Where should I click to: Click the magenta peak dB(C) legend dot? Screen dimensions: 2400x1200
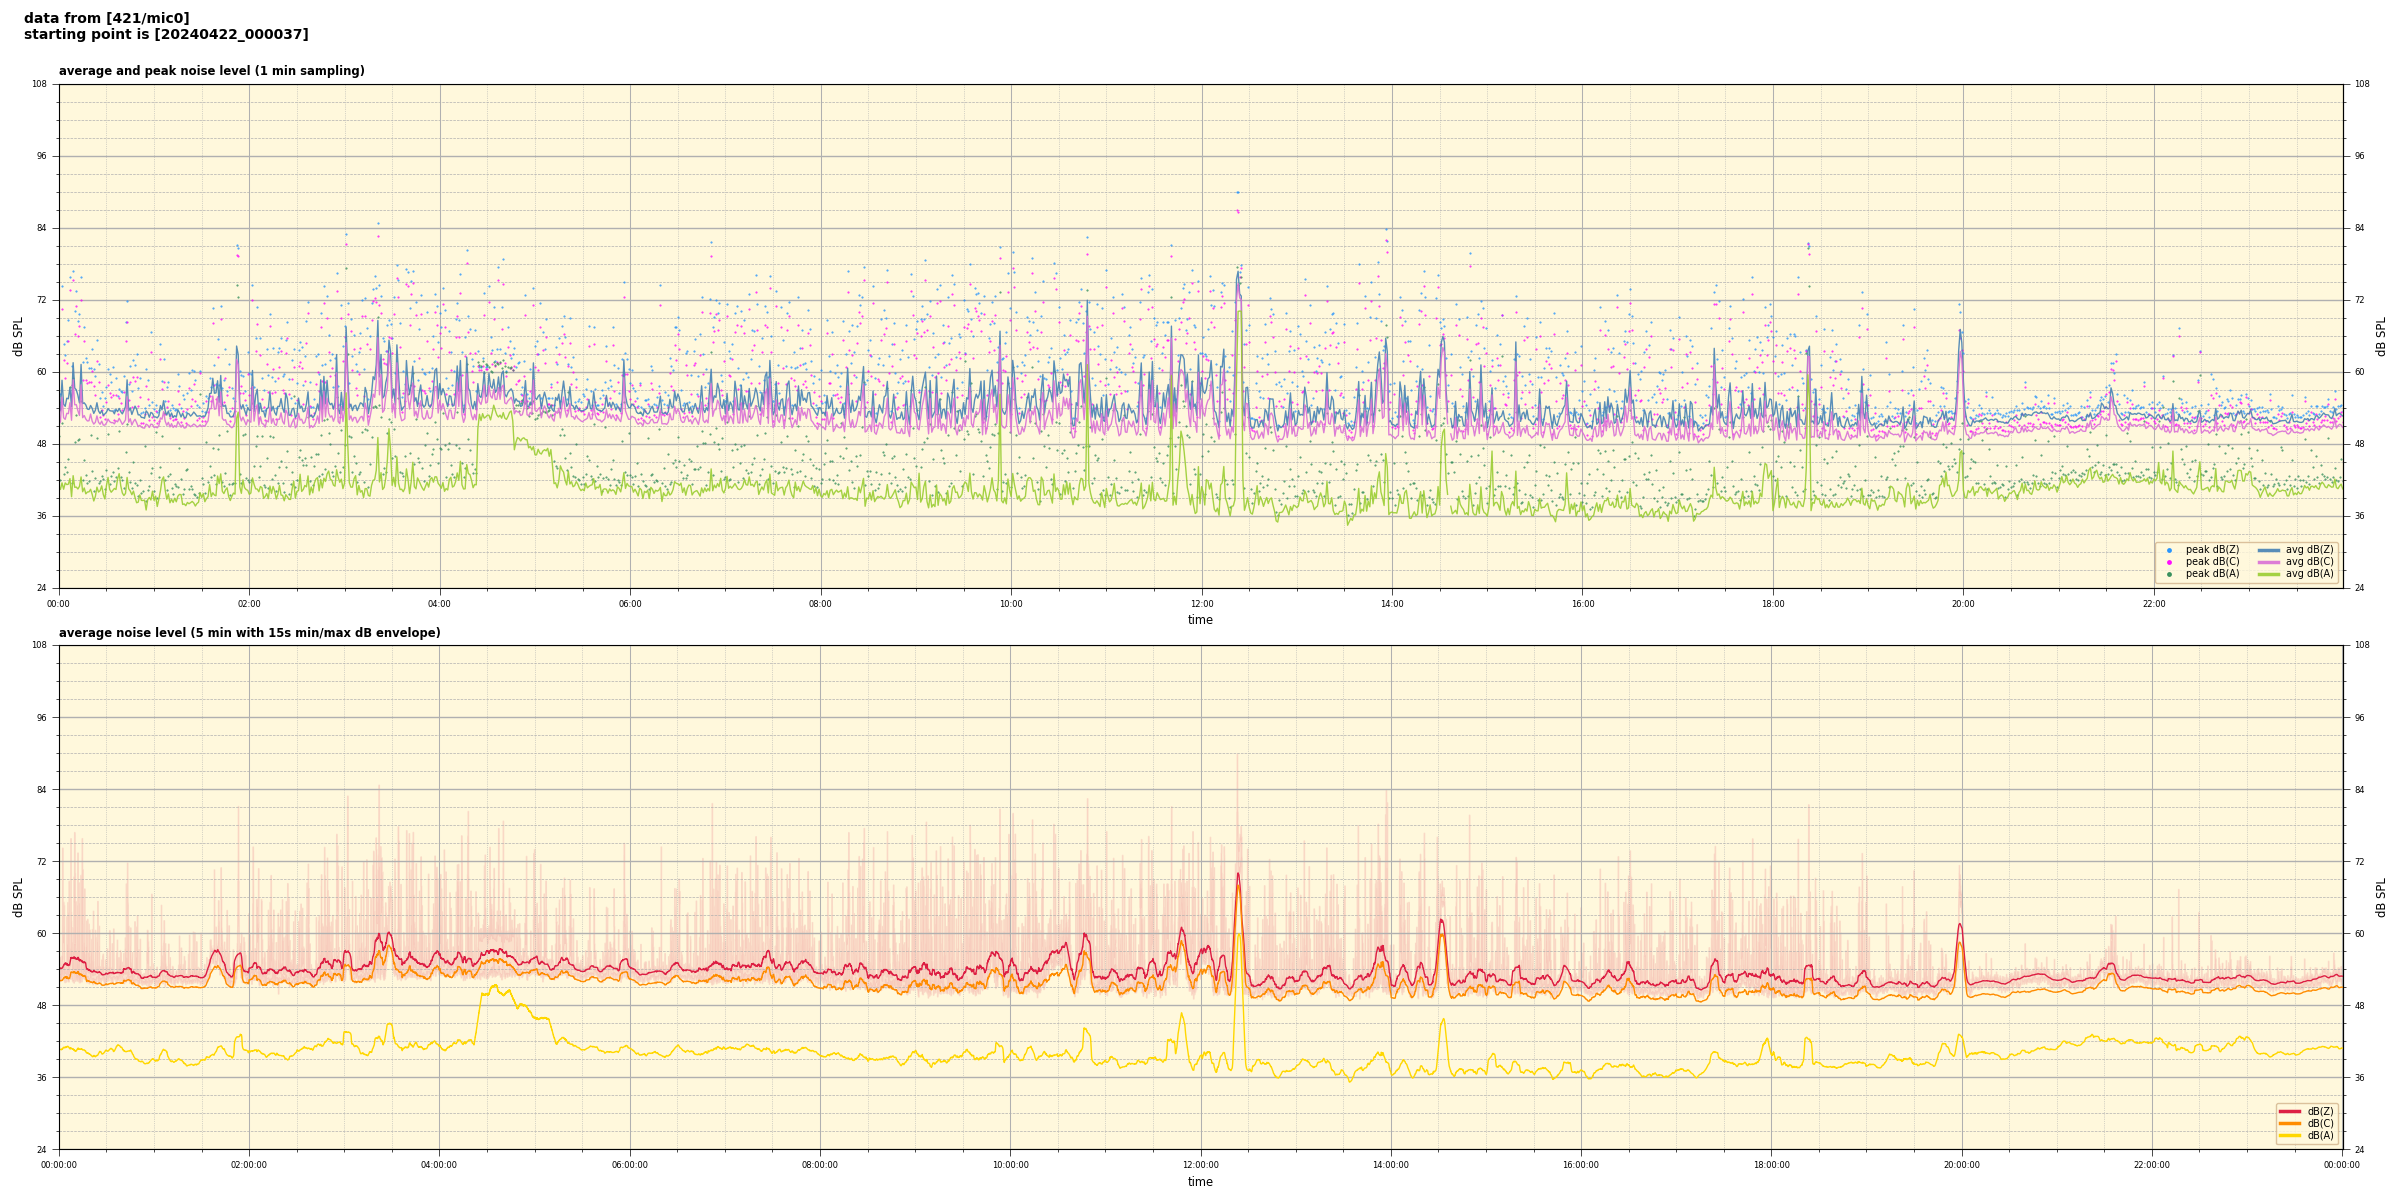tap(2169, 562)
